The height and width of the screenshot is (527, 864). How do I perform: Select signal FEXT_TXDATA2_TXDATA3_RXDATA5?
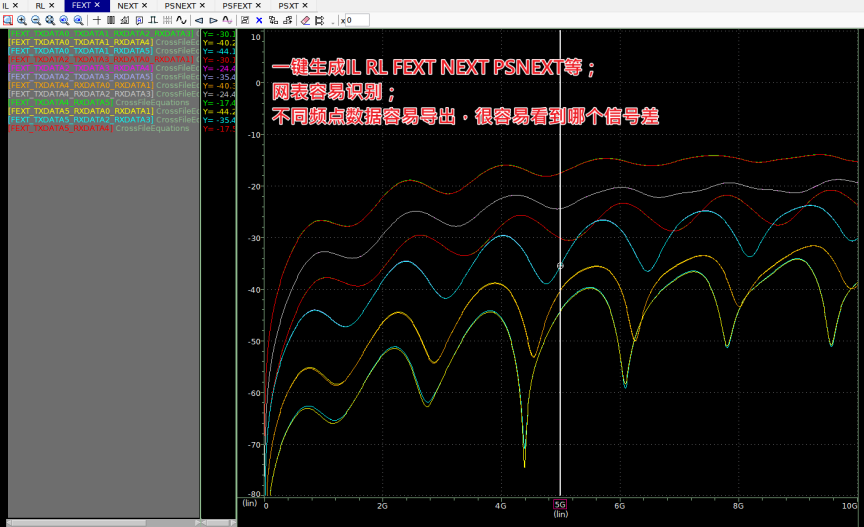[81, 77]
